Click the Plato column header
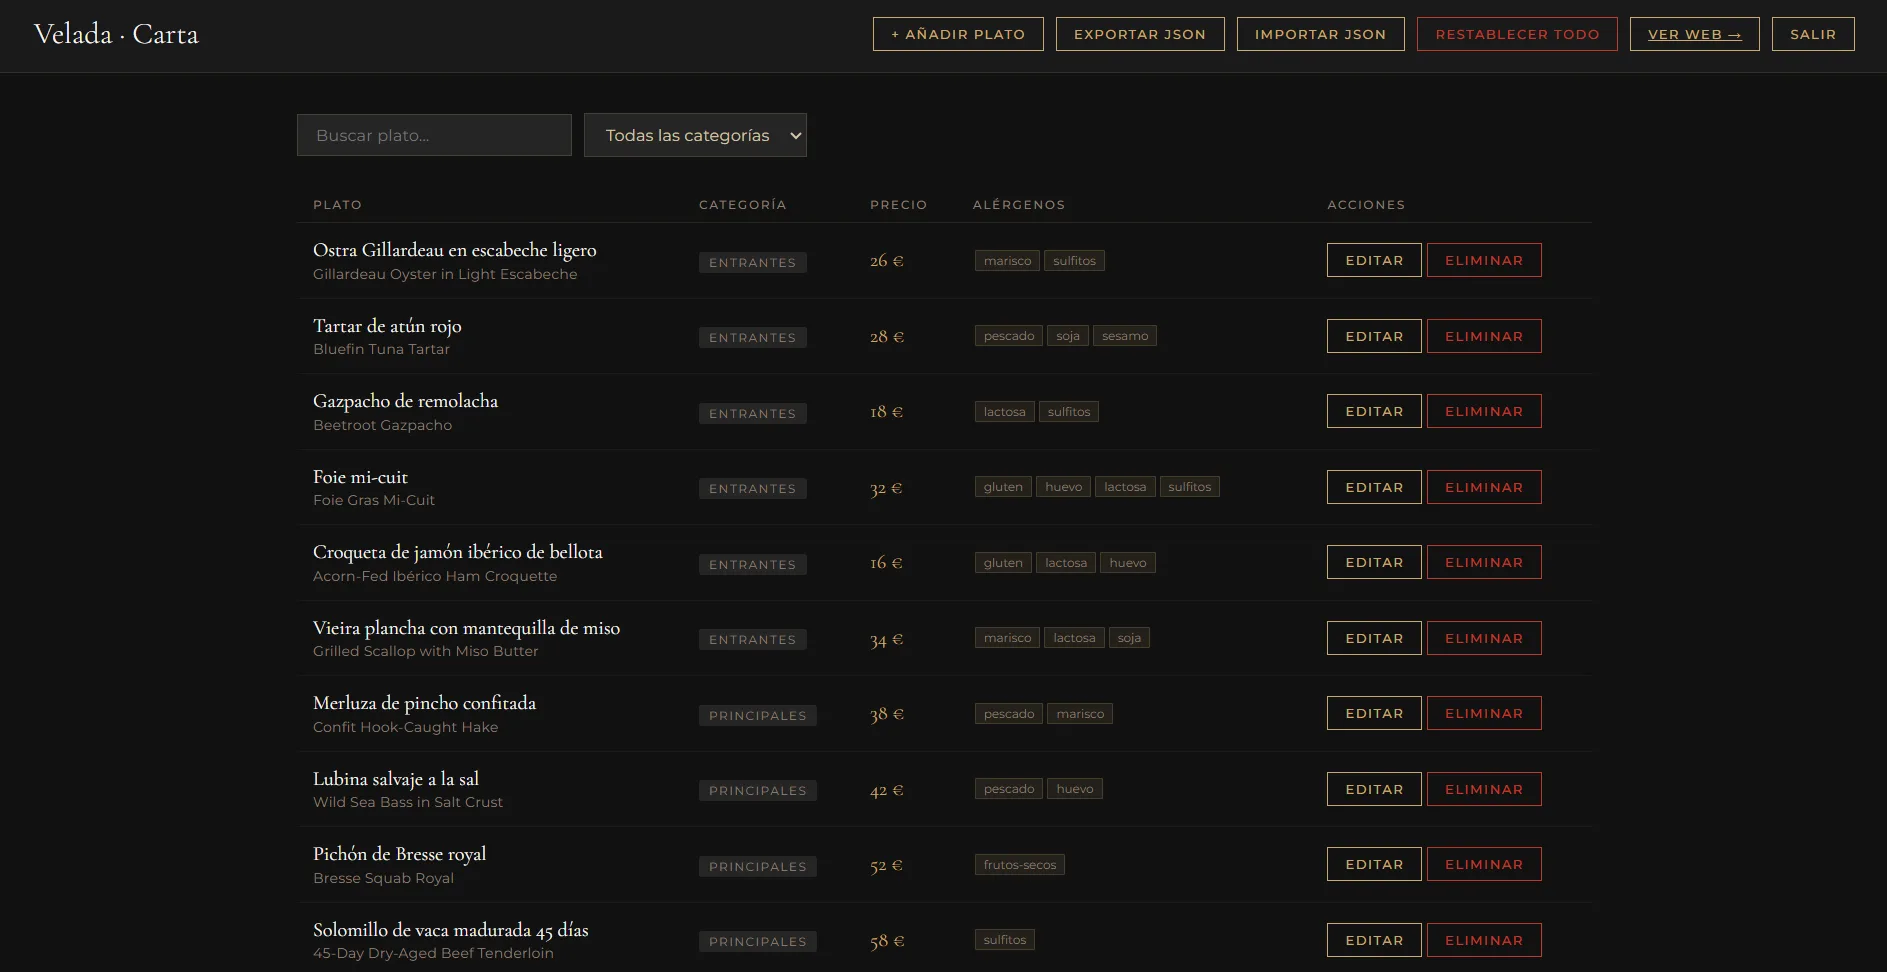This screenshot has height=972, width=1887. pyautogui.click(x=337, y=204)
